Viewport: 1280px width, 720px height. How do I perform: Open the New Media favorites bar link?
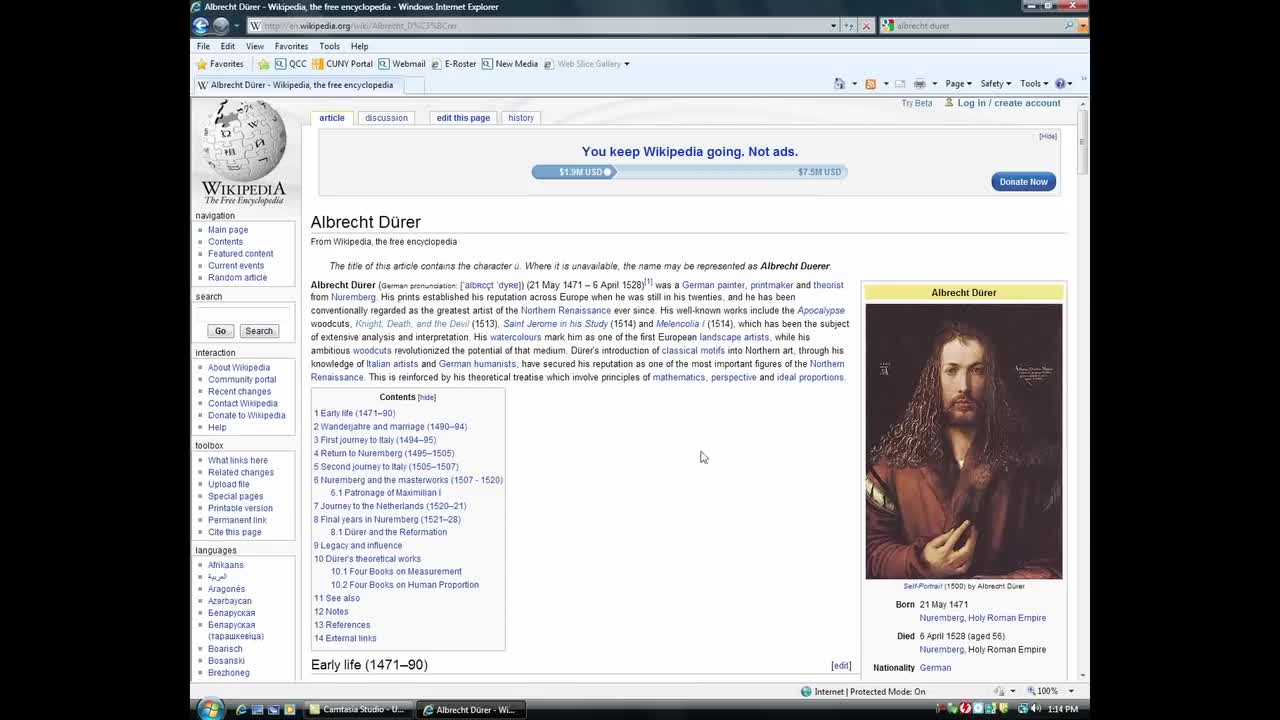pos(510,64)
